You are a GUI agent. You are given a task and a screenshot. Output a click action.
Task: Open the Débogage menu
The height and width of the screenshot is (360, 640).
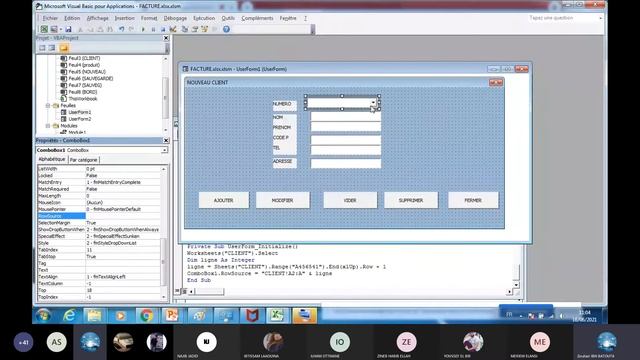click(x=175, y=18)
